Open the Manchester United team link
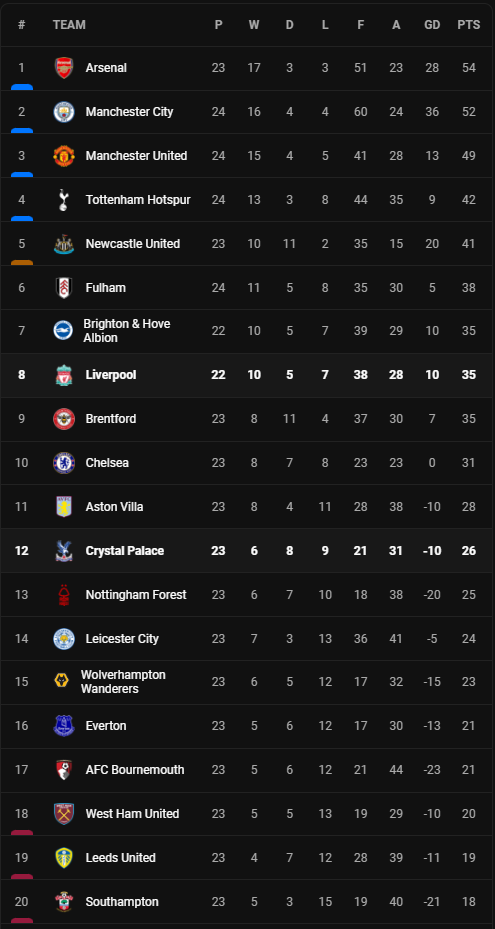Viewport: 495px width, 929px height. click(136, 156)
